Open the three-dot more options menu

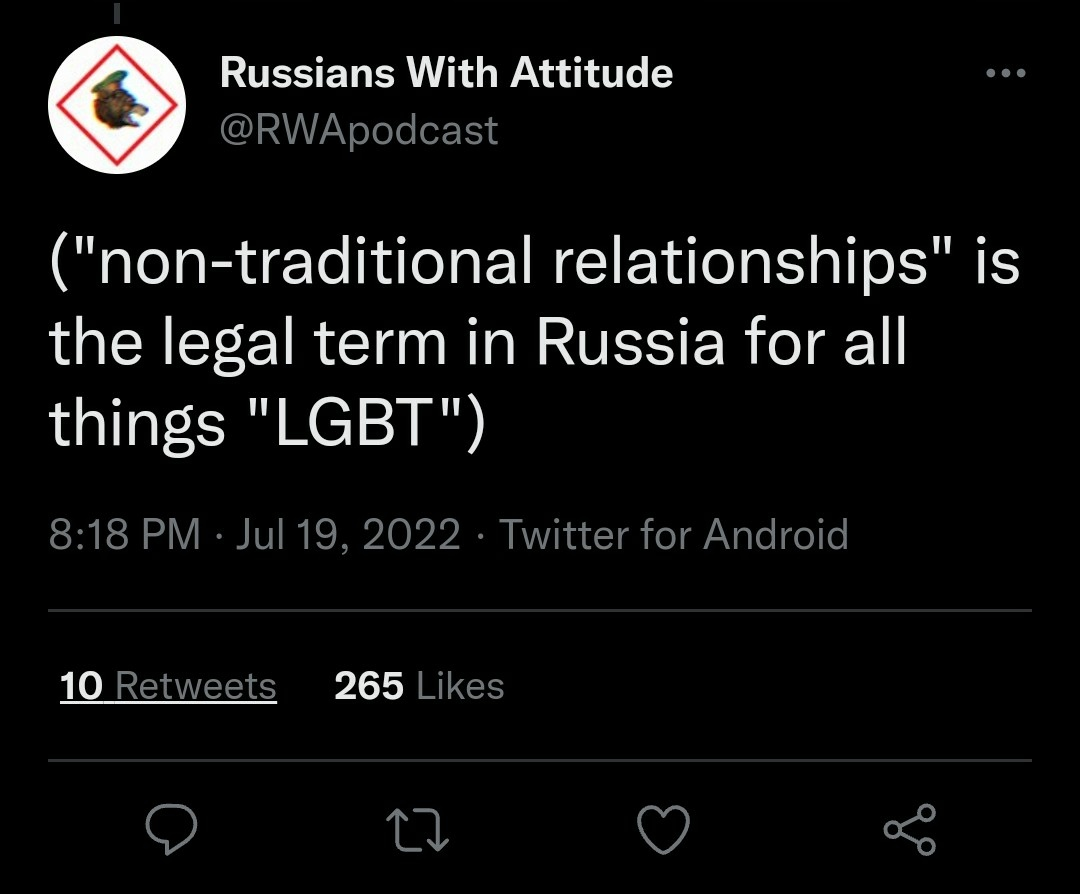[1005, 74]
